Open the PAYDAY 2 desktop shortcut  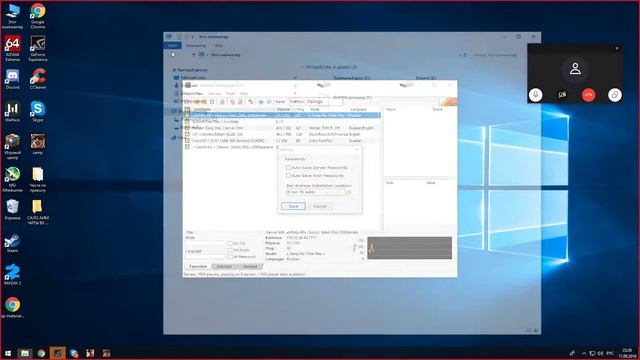pos(12,275)
